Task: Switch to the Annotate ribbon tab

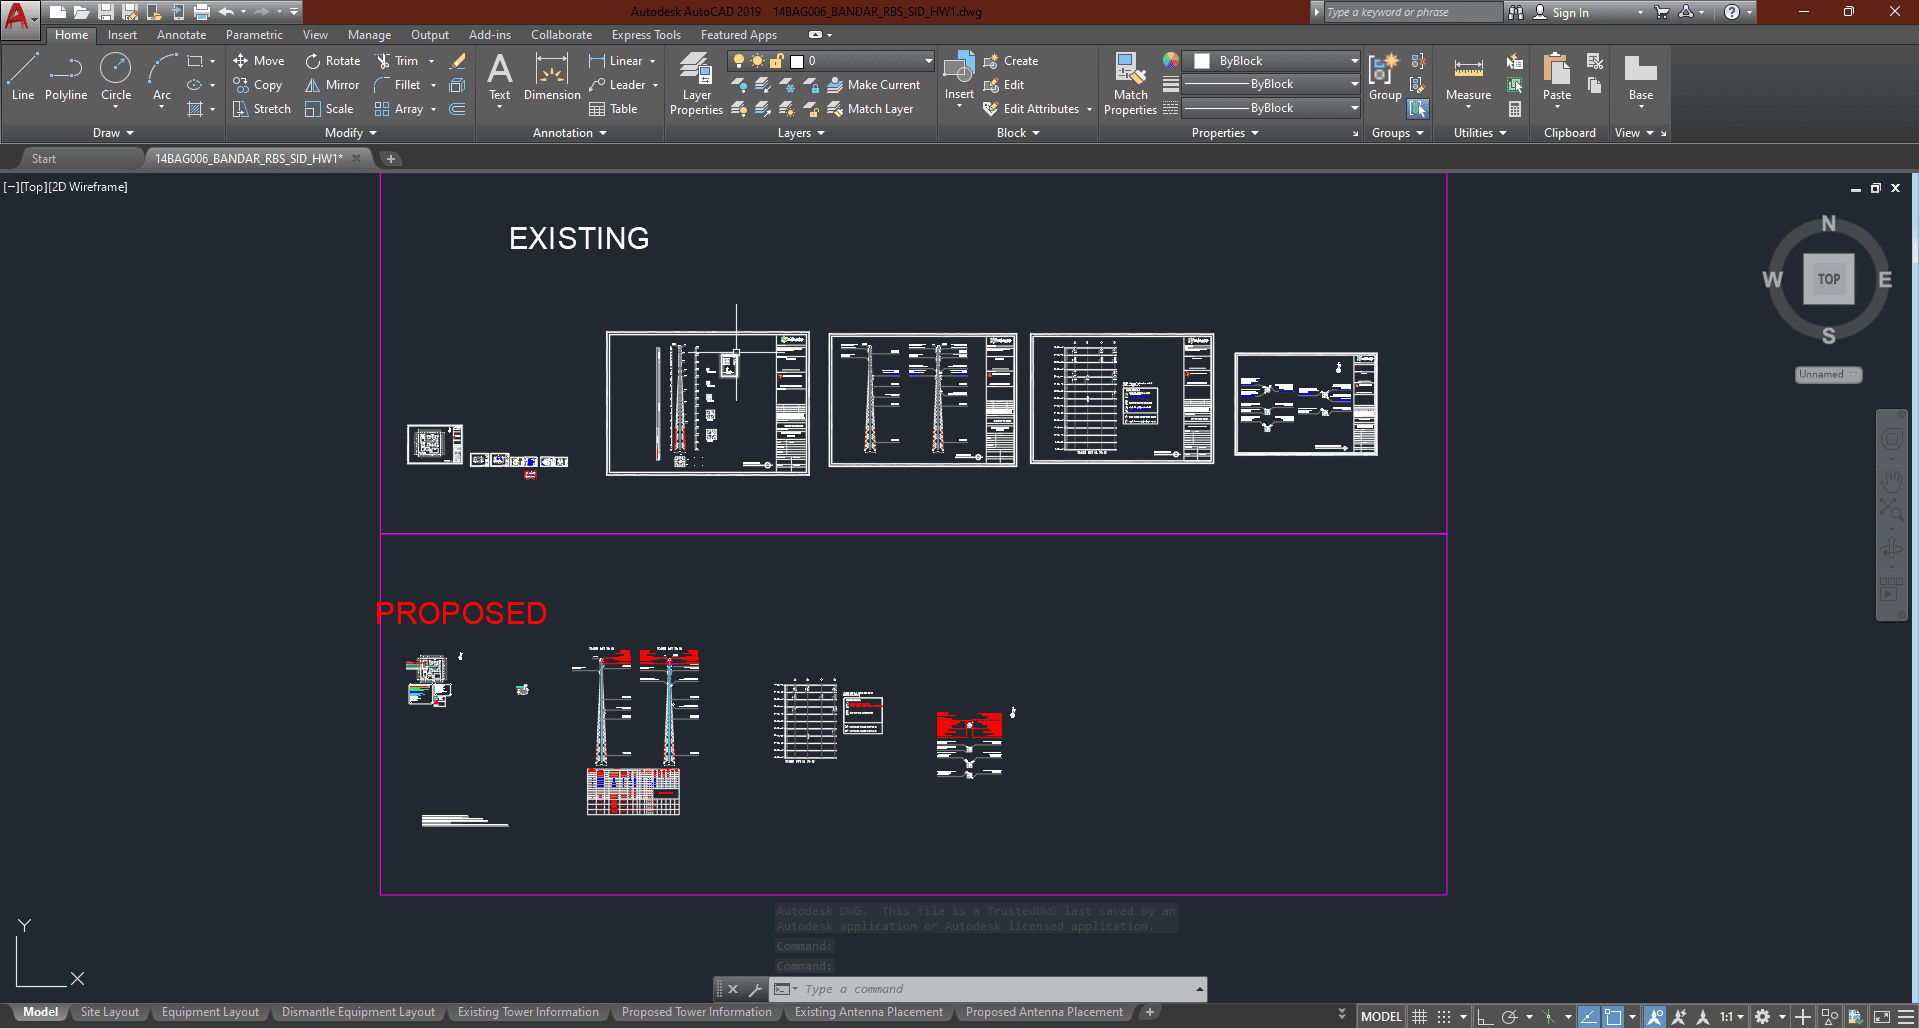Action: click(x=181, y=35)
